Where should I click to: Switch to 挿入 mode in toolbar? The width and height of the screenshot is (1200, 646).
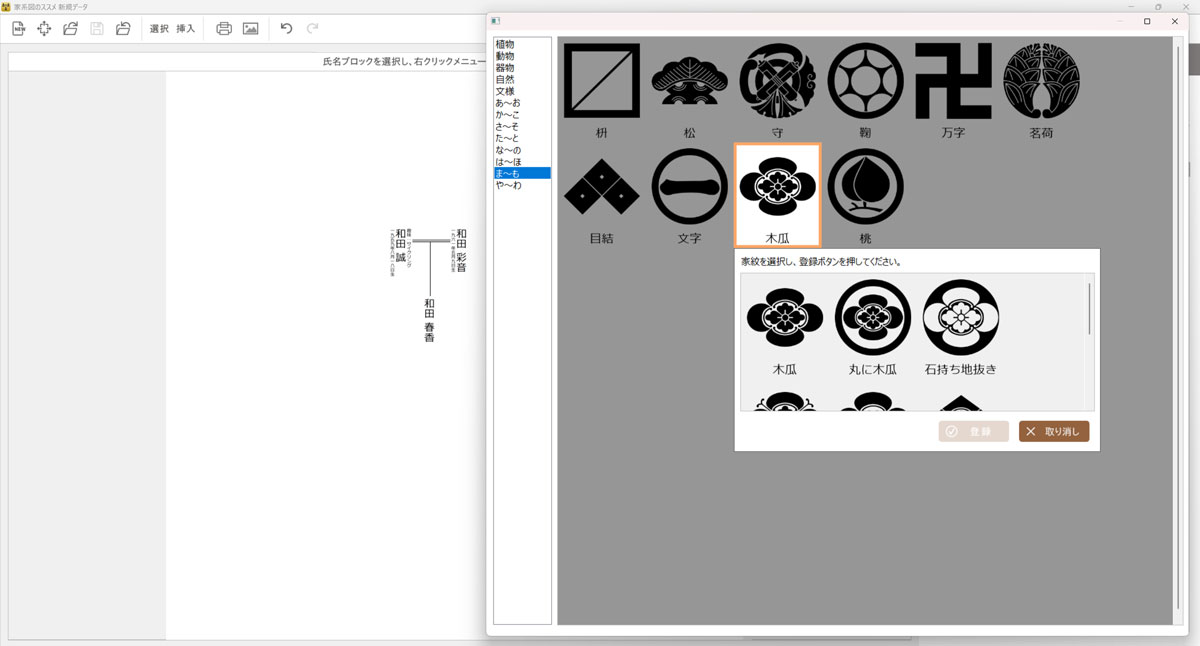tap(186, 29)
